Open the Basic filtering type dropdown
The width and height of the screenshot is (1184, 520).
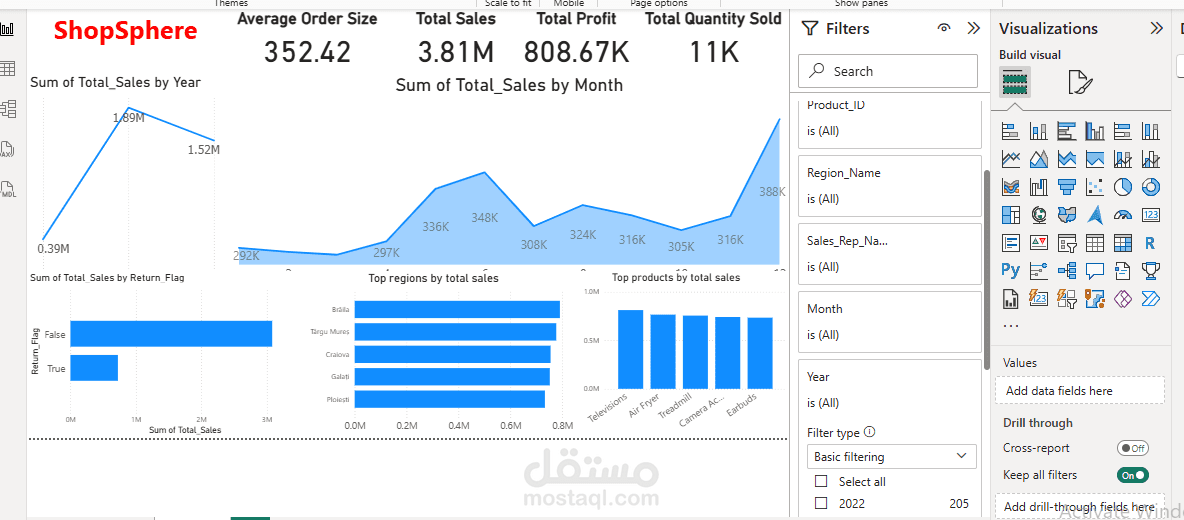tap(891, 457)
